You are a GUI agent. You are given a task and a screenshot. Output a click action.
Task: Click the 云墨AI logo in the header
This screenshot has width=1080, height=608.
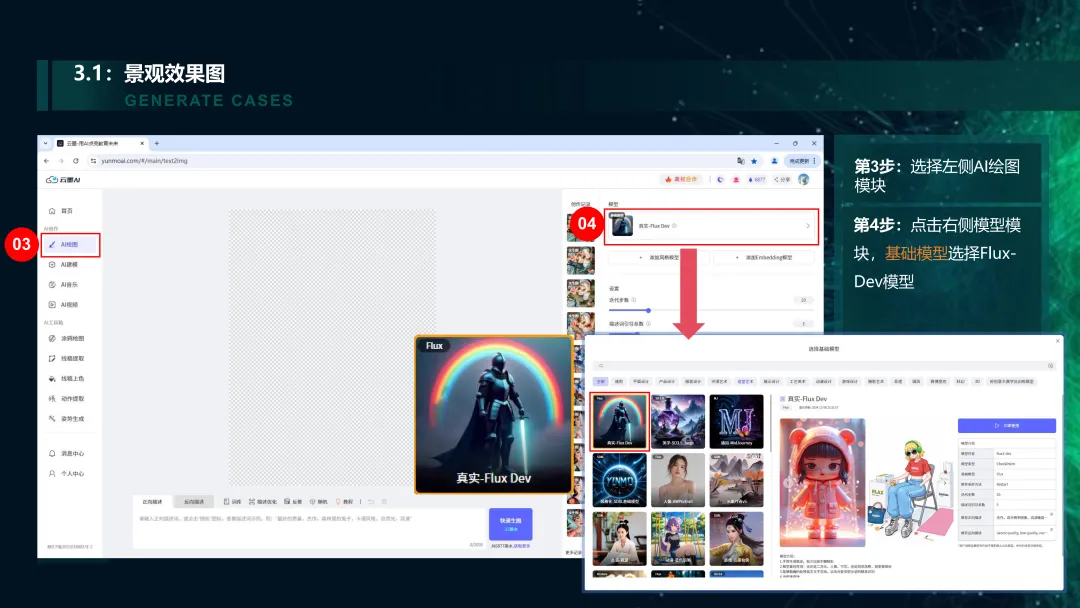coord(63,180)
